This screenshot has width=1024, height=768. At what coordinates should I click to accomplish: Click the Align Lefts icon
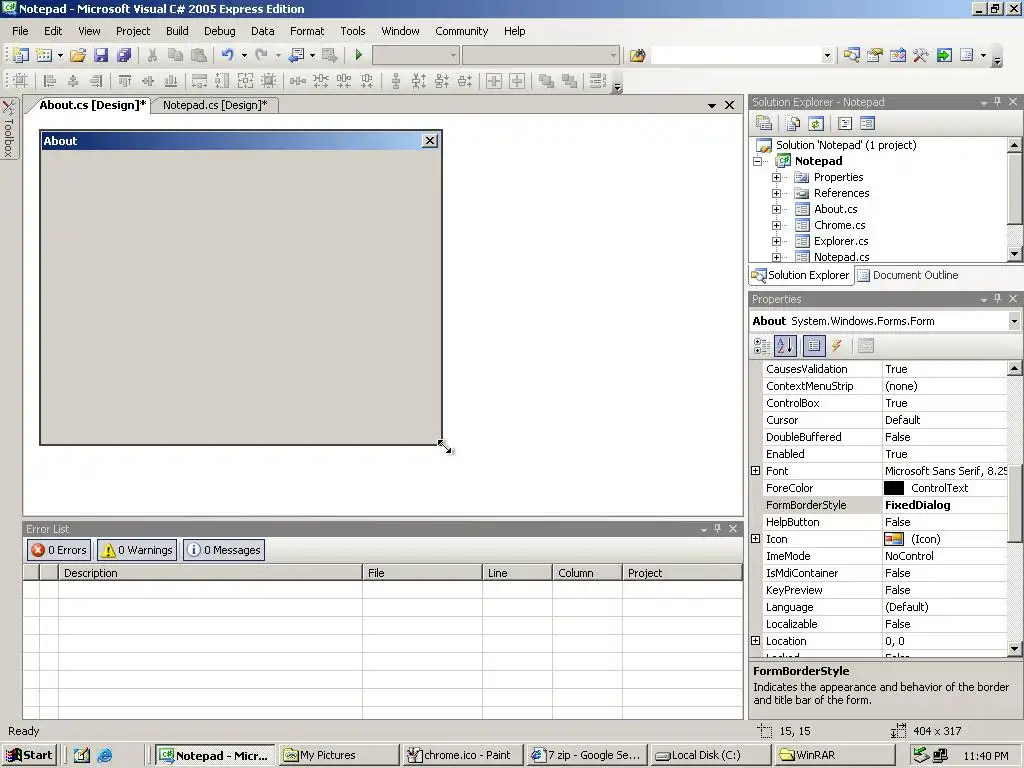pyautogui.click(x=49, y=81)
